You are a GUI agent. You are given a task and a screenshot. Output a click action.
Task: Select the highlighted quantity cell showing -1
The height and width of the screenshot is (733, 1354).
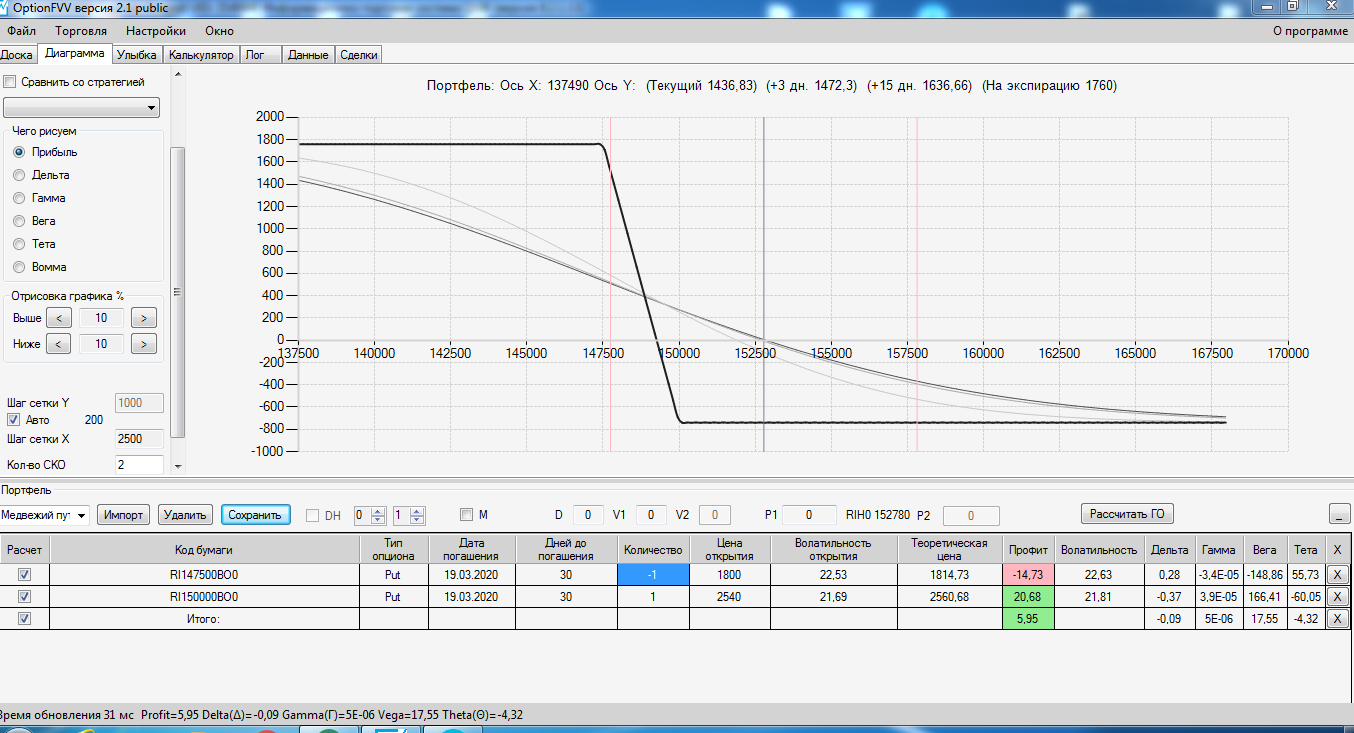[x=653, y=575]
